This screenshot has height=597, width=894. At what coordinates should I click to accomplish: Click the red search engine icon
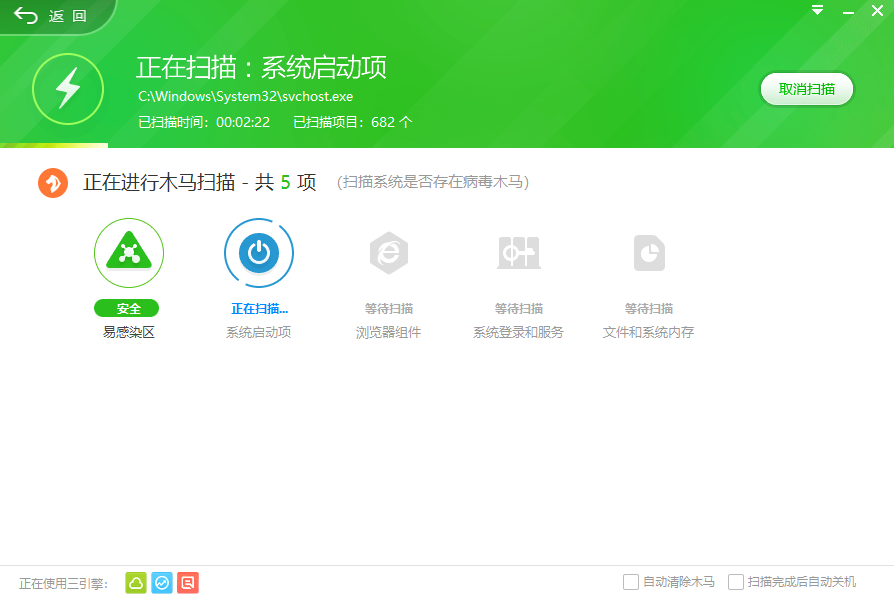coord(188,583)
